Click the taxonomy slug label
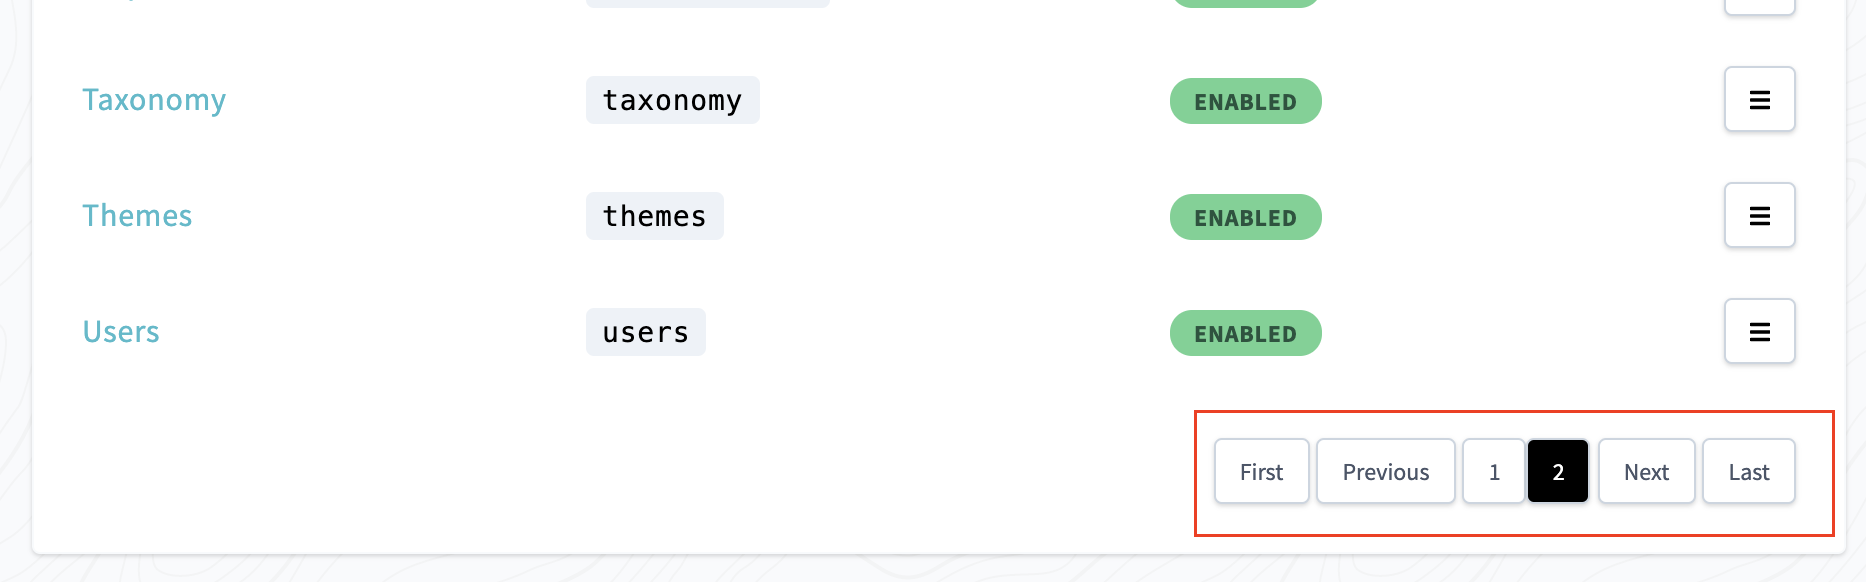Viewport: 1866px width, 582px height. coord(672,99)
